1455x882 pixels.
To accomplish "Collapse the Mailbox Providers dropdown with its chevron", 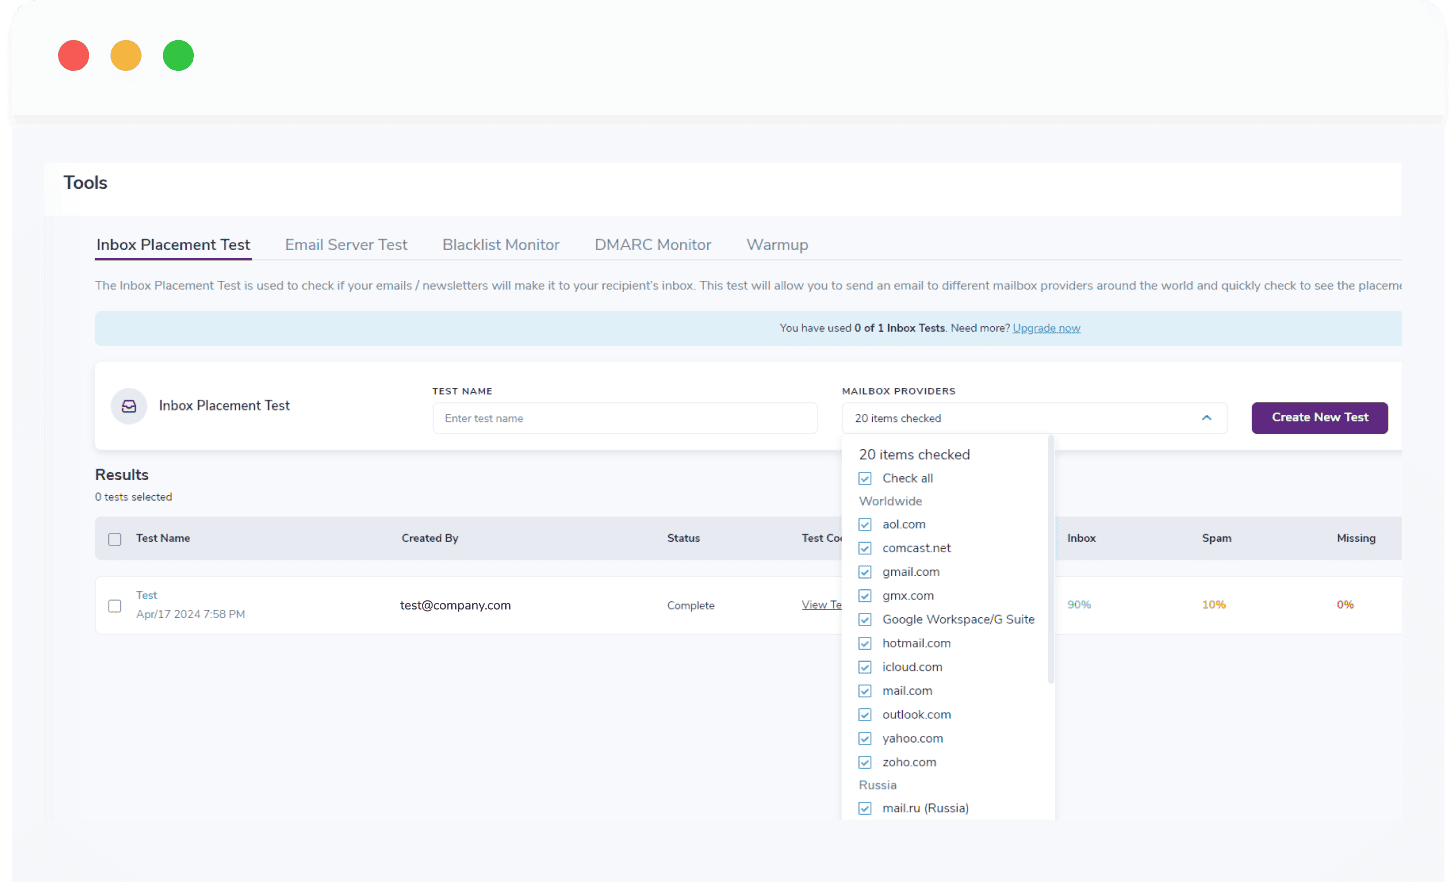I will click(1206, 418).
